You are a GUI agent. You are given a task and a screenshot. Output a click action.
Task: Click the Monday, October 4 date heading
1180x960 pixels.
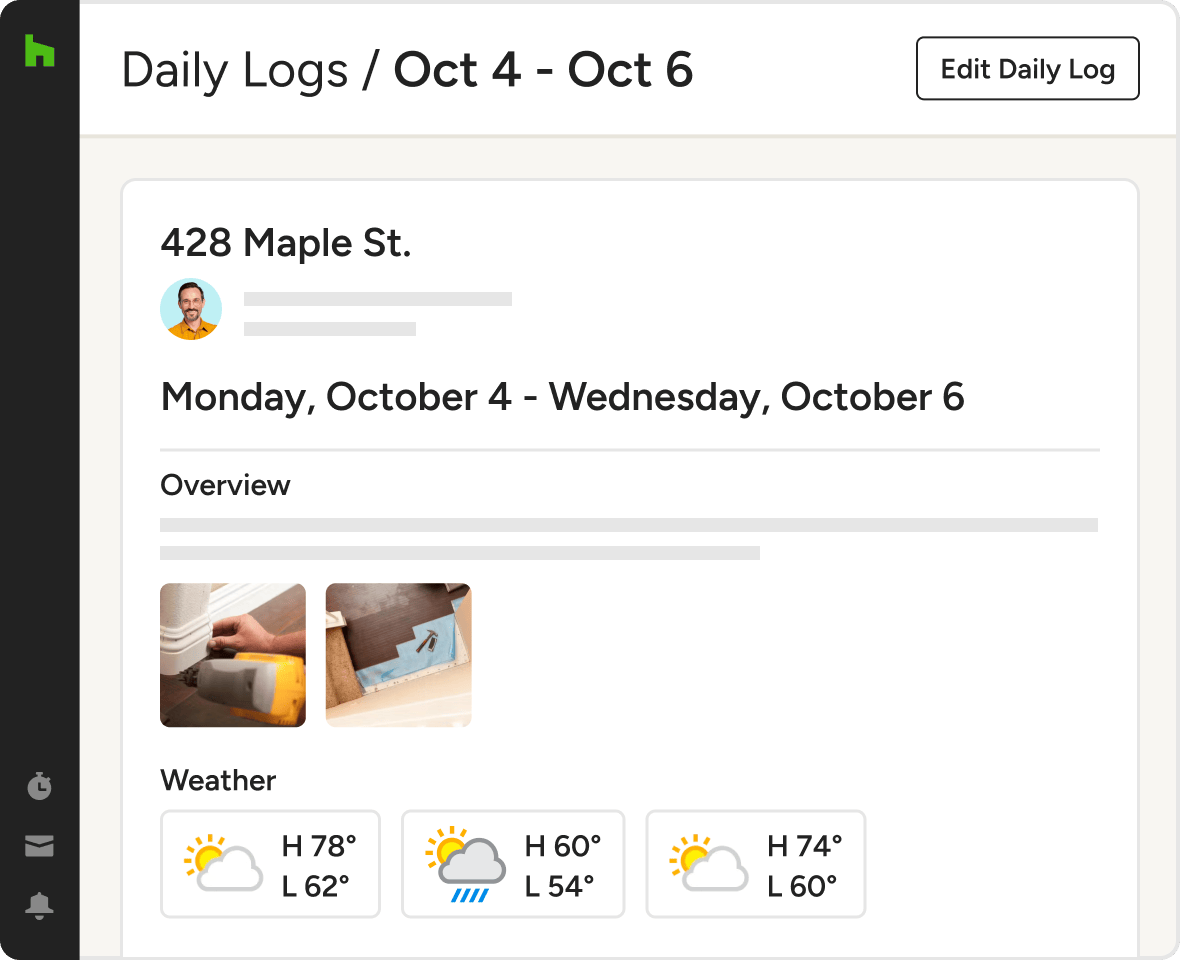[562, 397]
